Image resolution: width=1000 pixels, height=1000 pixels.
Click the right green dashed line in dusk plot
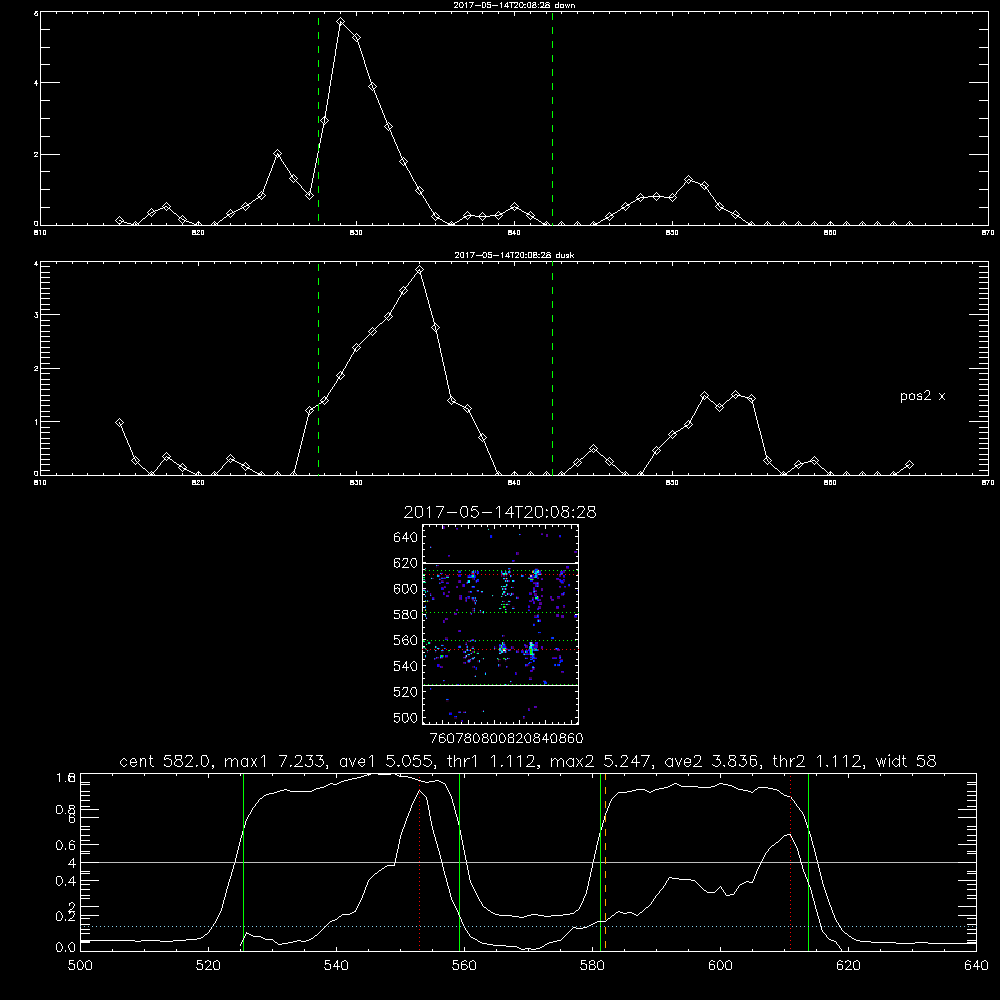[x=552, y=369]
